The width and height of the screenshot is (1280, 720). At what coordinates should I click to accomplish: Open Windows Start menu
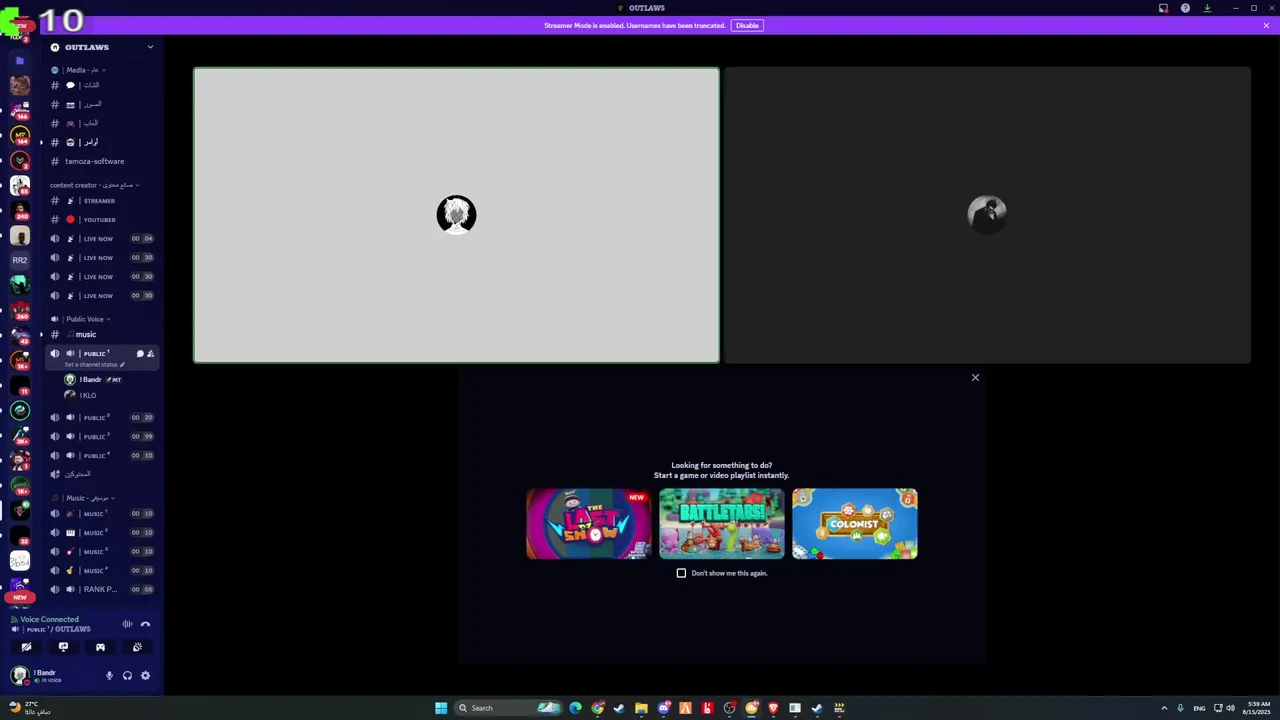click(x=441, y=708)
